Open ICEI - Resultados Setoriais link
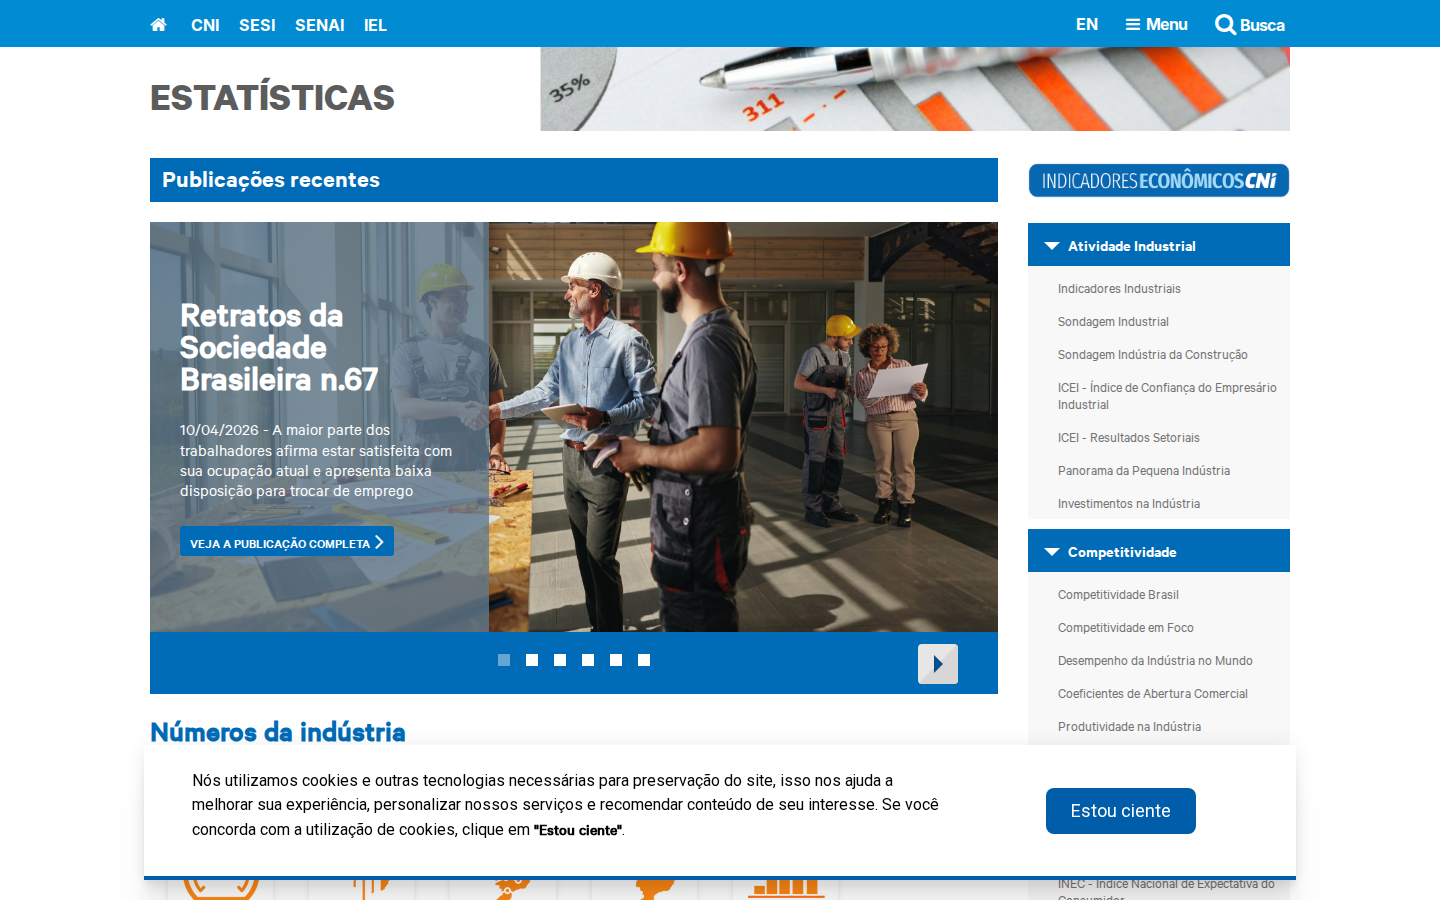This screenshot has height=900, width=1440. (x=1129, y=438)
